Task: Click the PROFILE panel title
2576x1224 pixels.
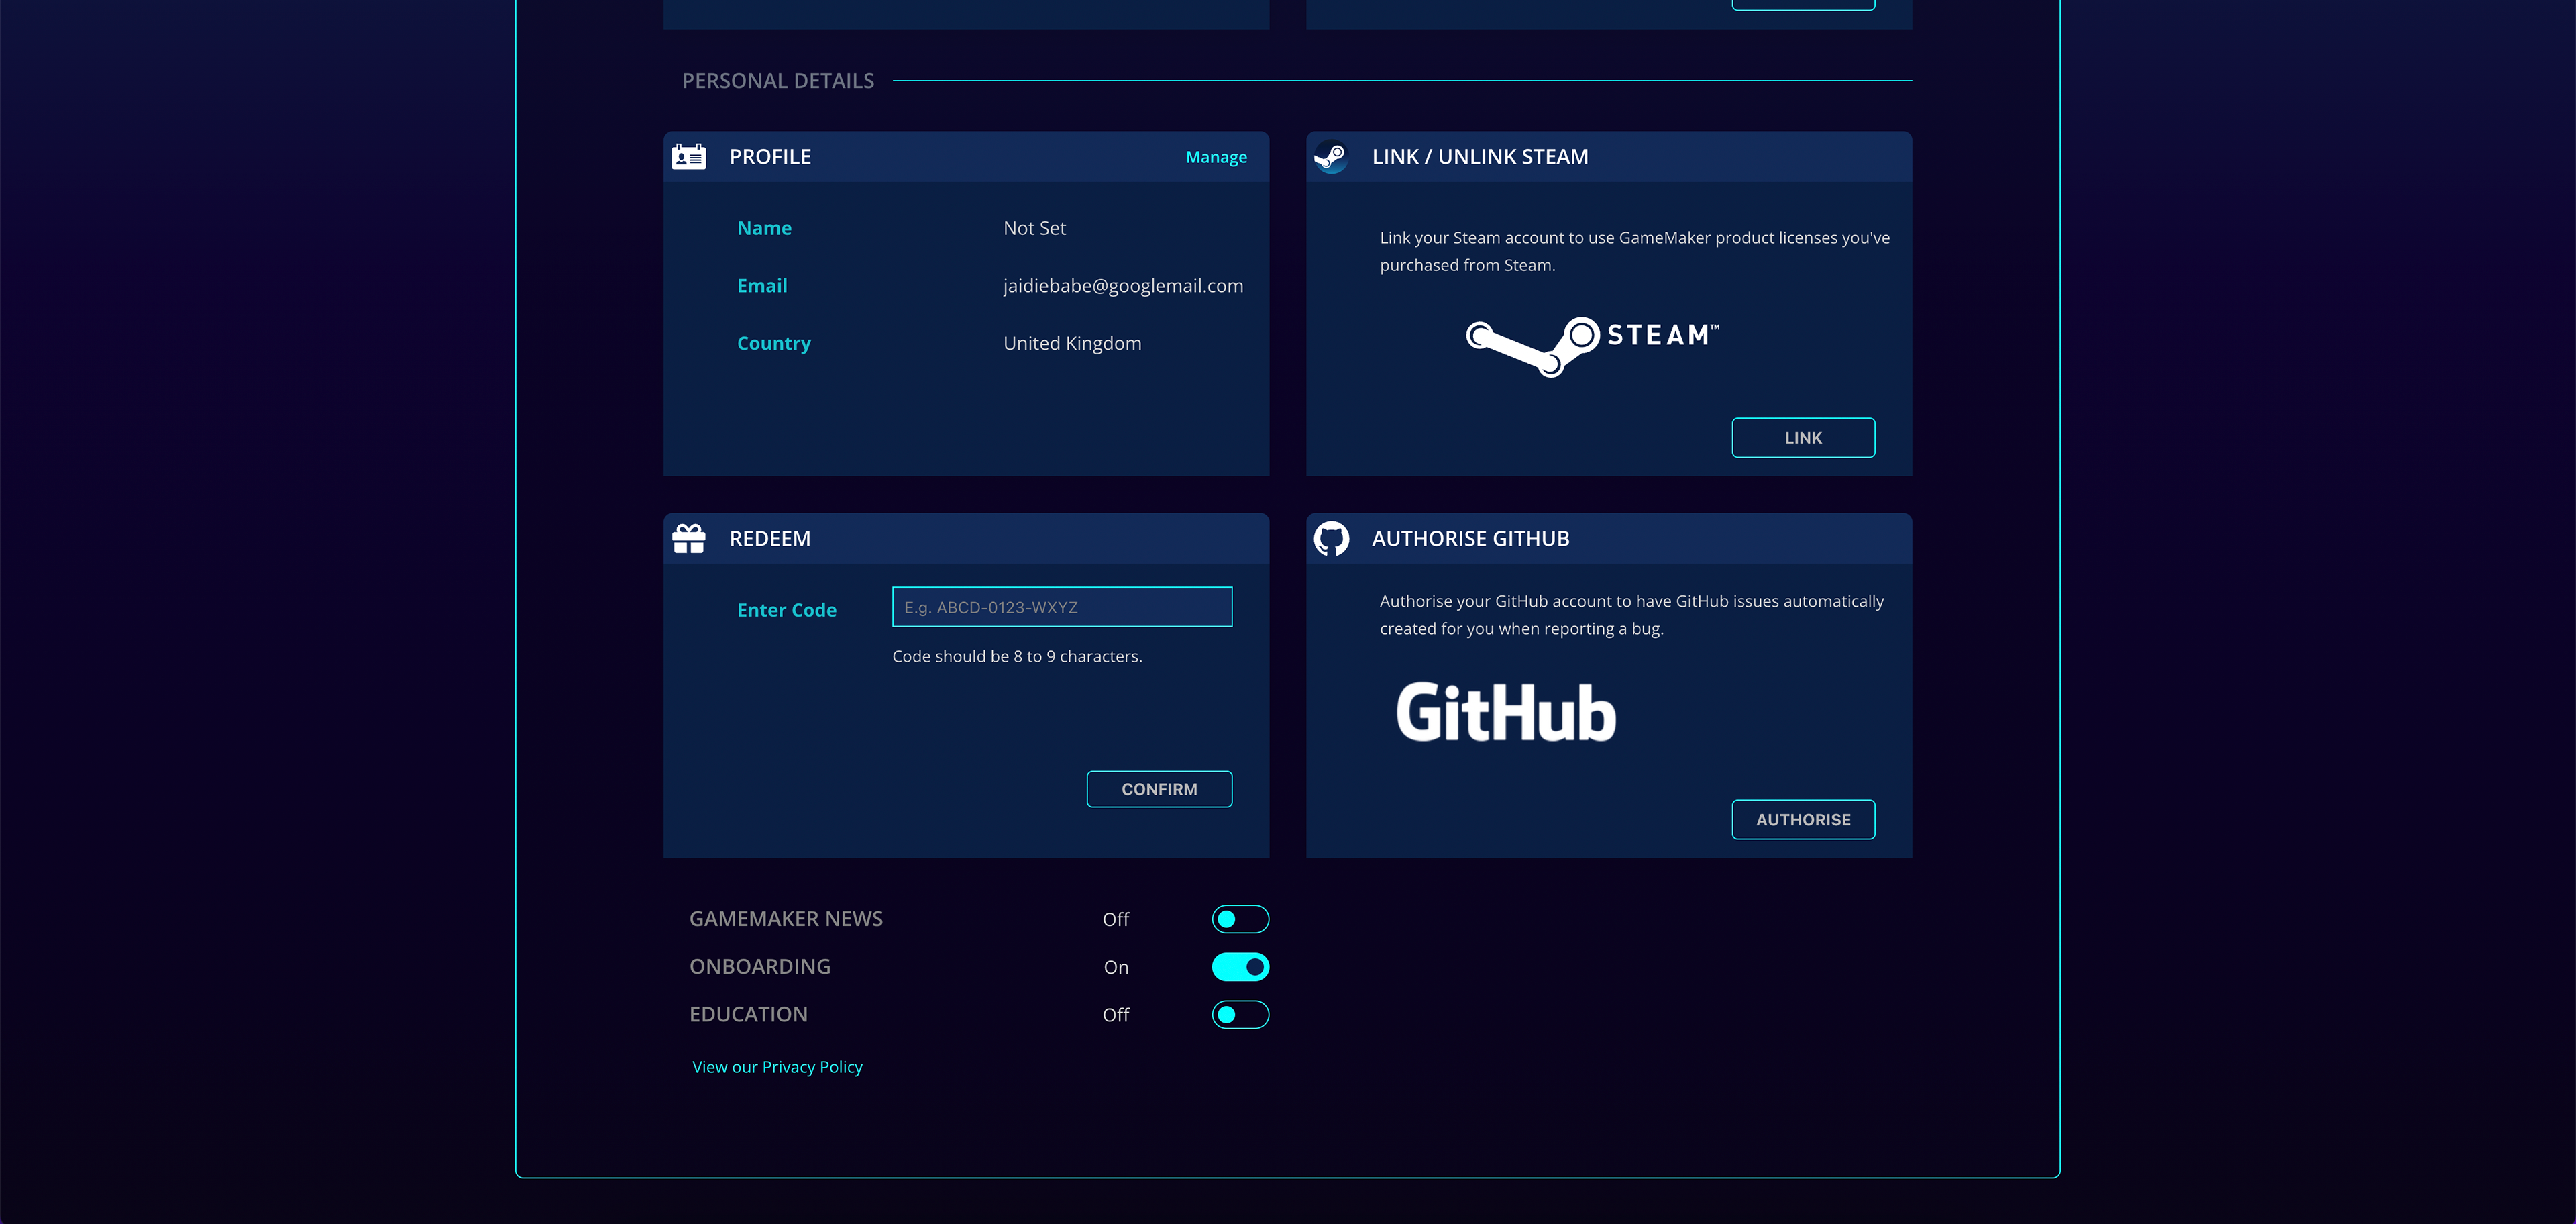Action: pos(770,157)
